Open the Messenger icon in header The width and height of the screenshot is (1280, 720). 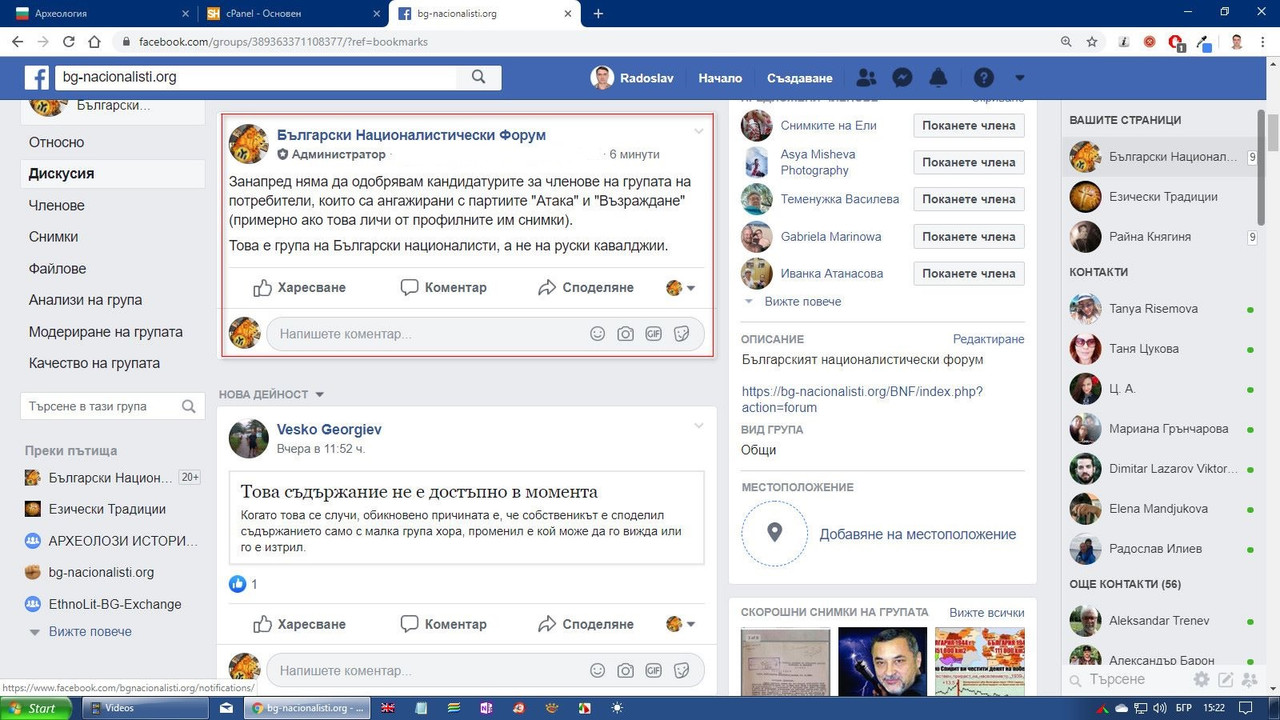tap(901, 78)
